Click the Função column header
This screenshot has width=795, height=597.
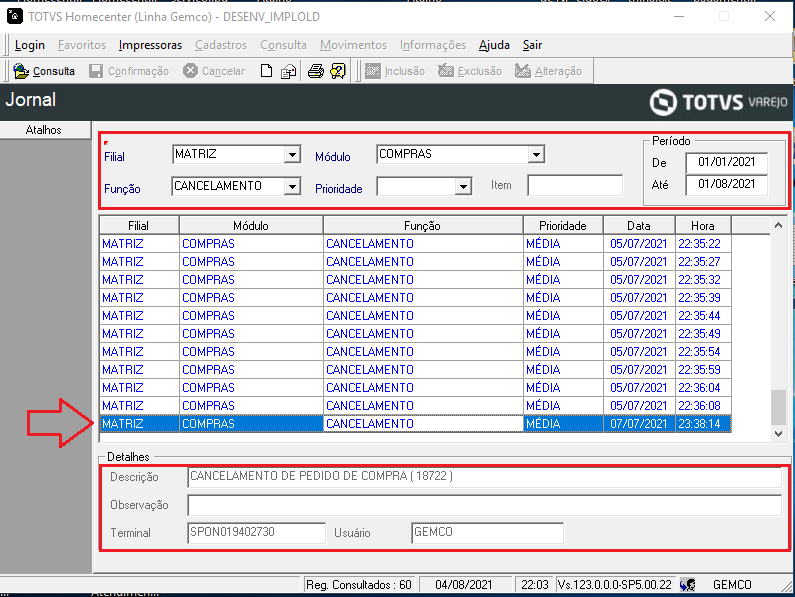[x=423, y=226]
